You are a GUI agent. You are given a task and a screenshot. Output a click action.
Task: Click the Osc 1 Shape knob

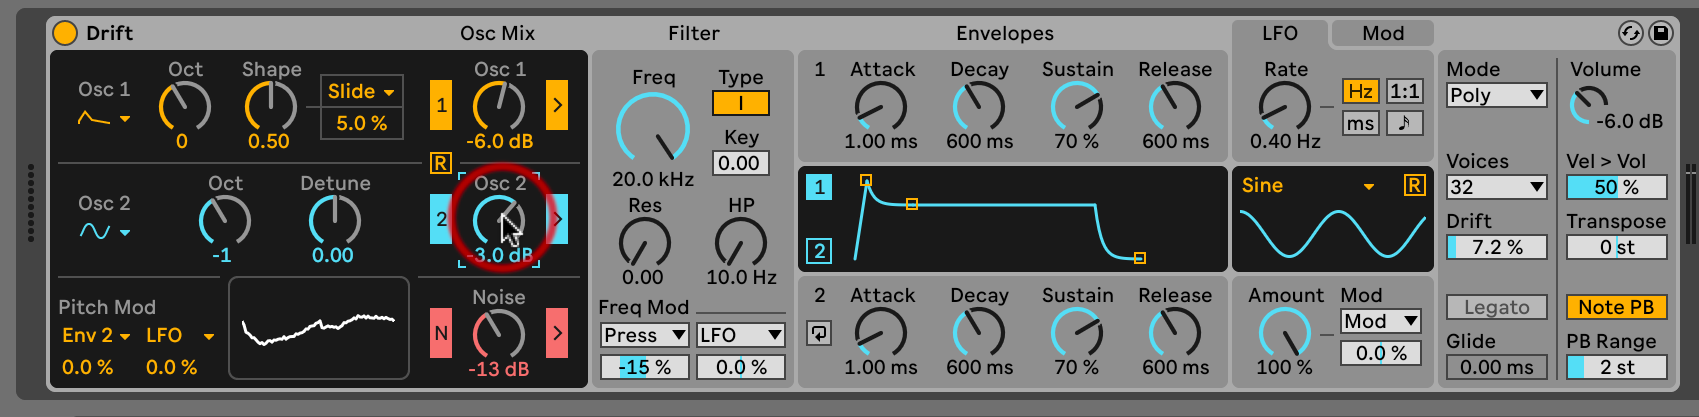pos(270,105)
